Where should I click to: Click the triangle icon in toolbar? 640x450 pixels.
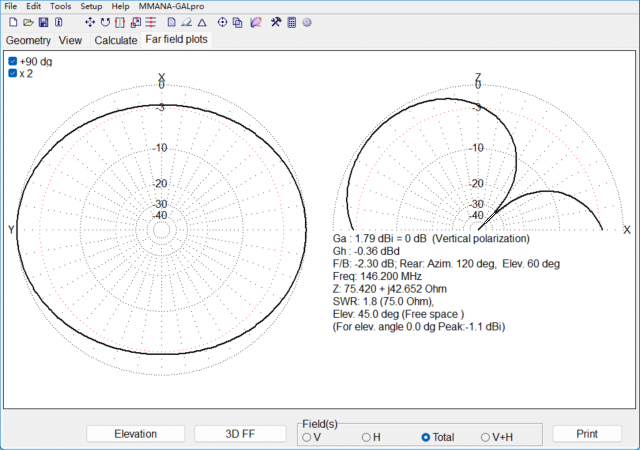(202, 22)
